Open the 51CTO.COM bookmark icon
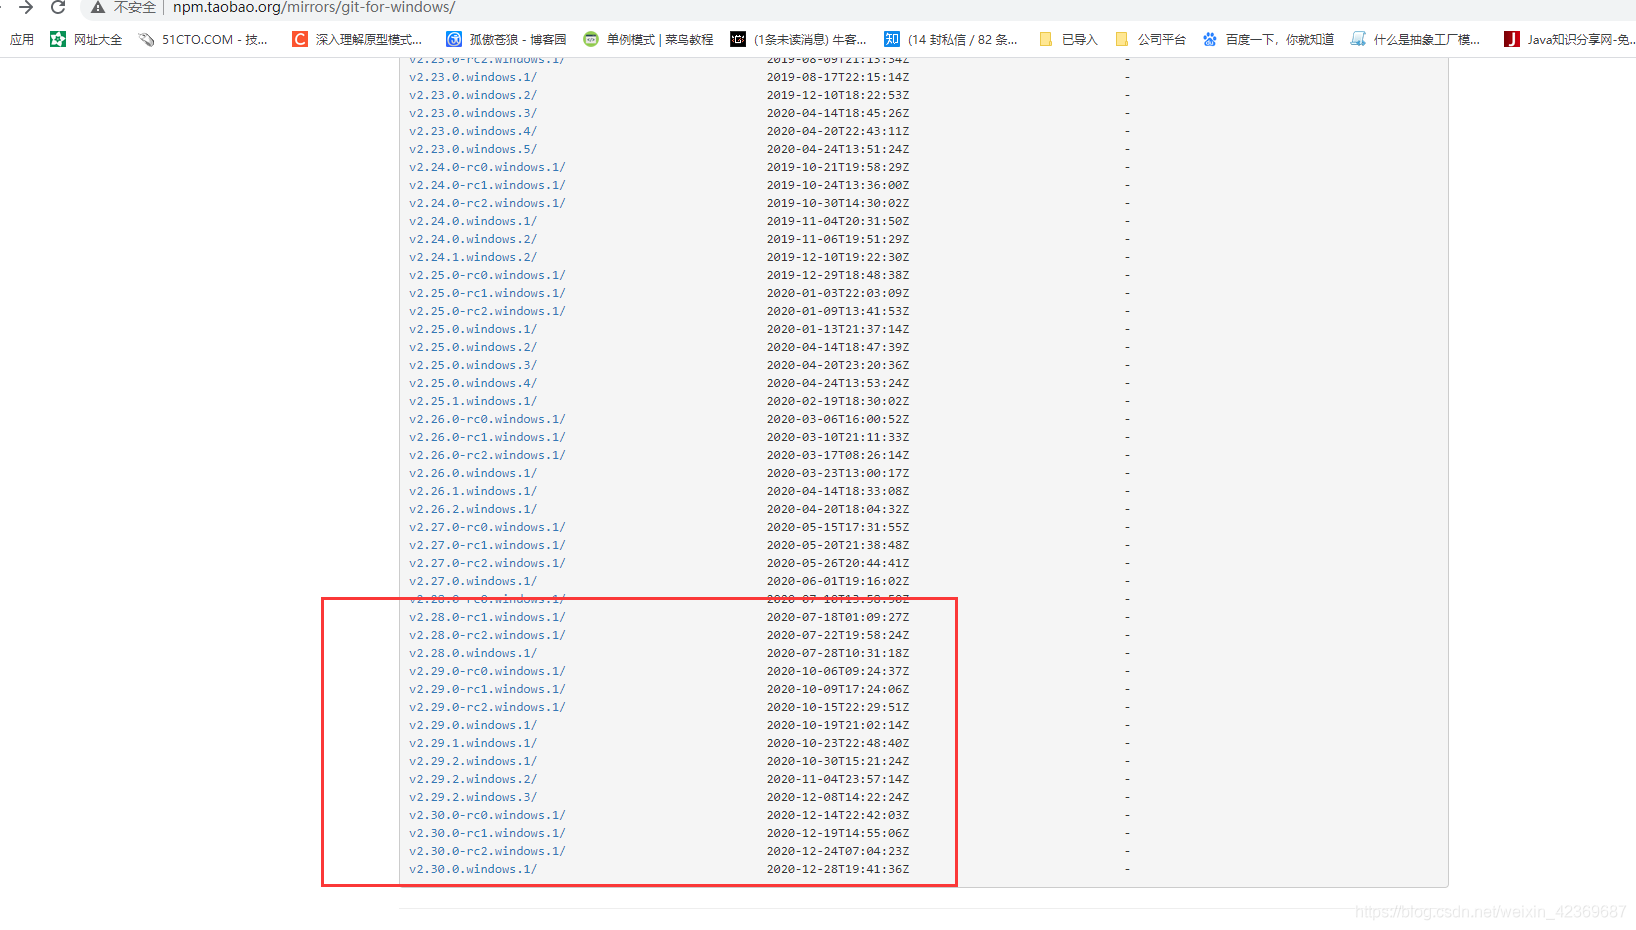 146,39
